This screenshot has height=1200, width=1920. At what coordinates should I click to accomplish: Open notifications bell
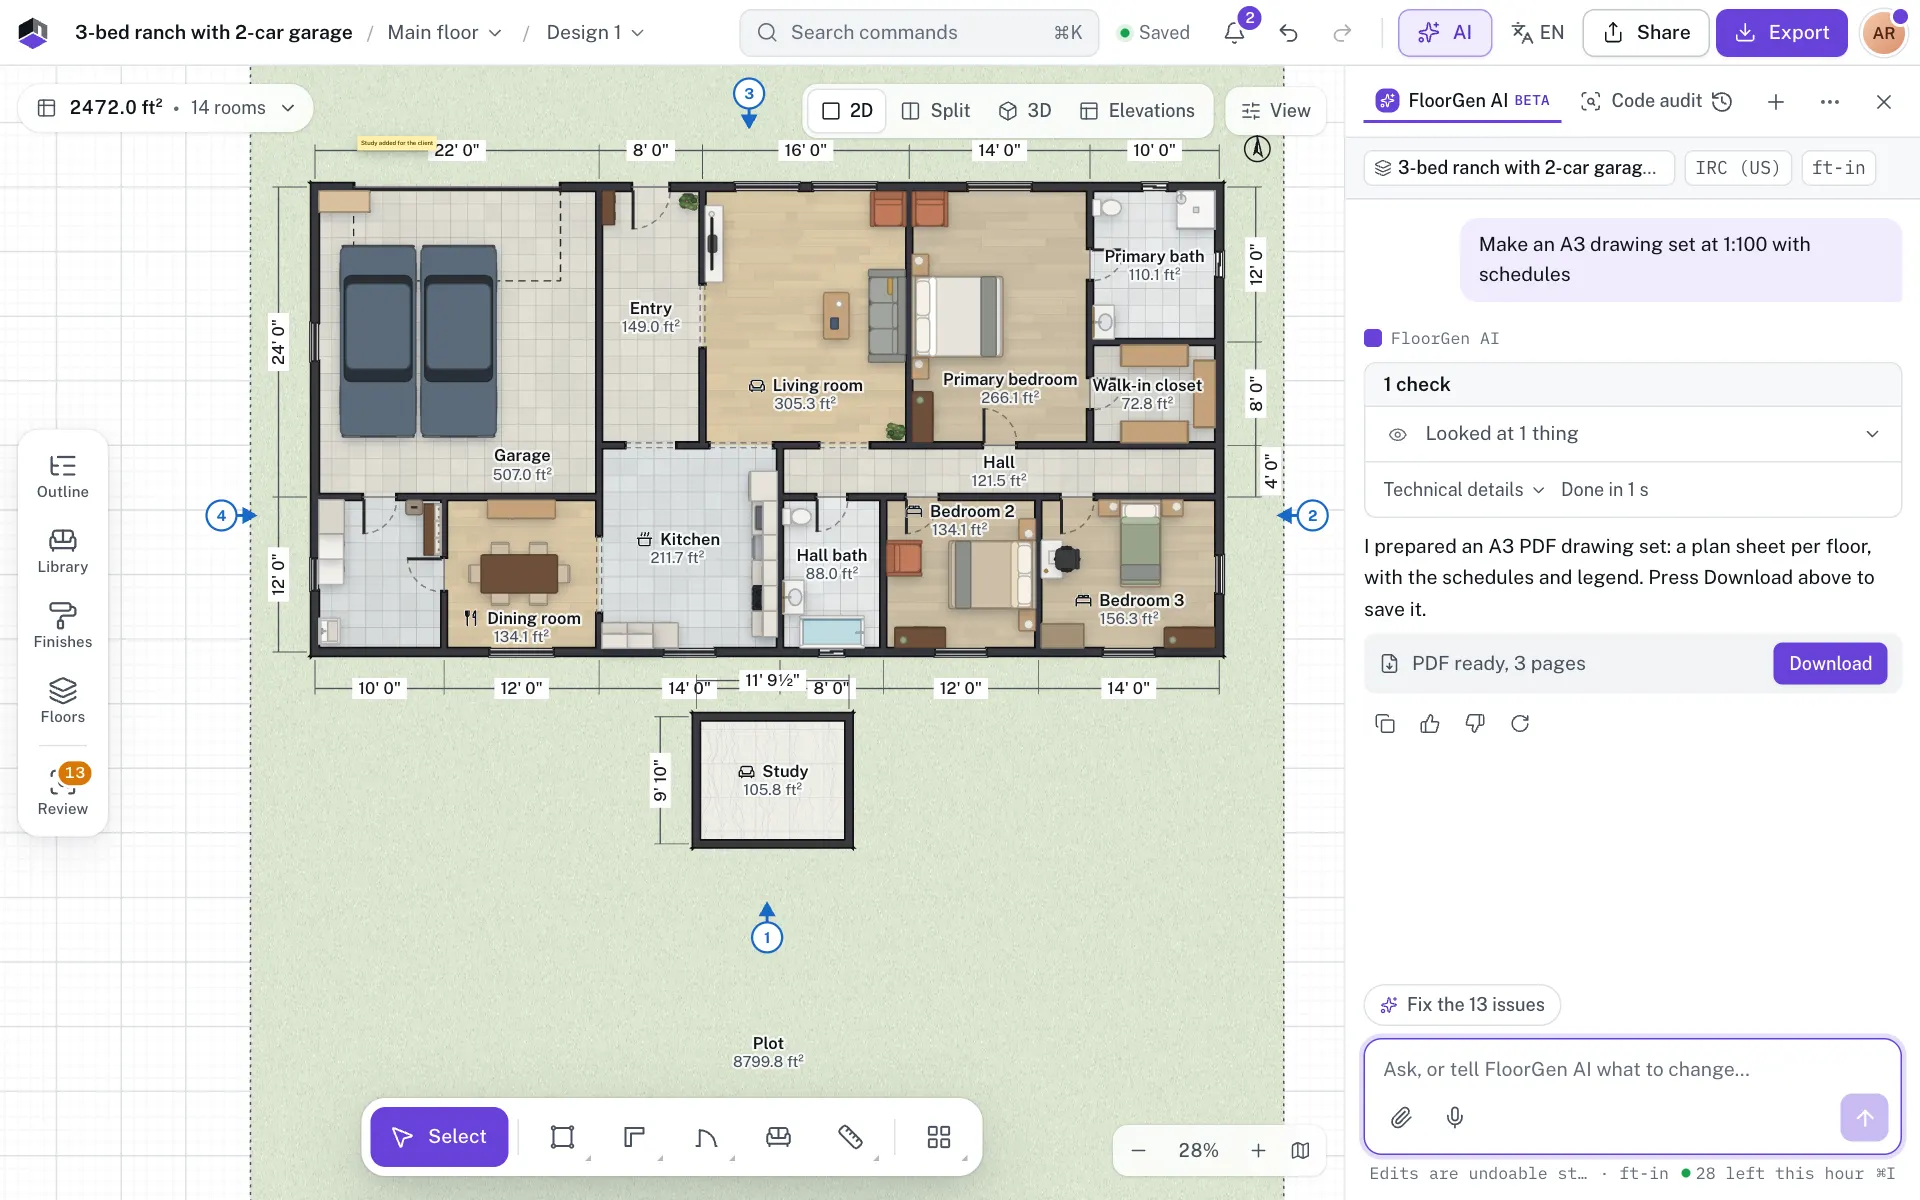[1235, 33]
